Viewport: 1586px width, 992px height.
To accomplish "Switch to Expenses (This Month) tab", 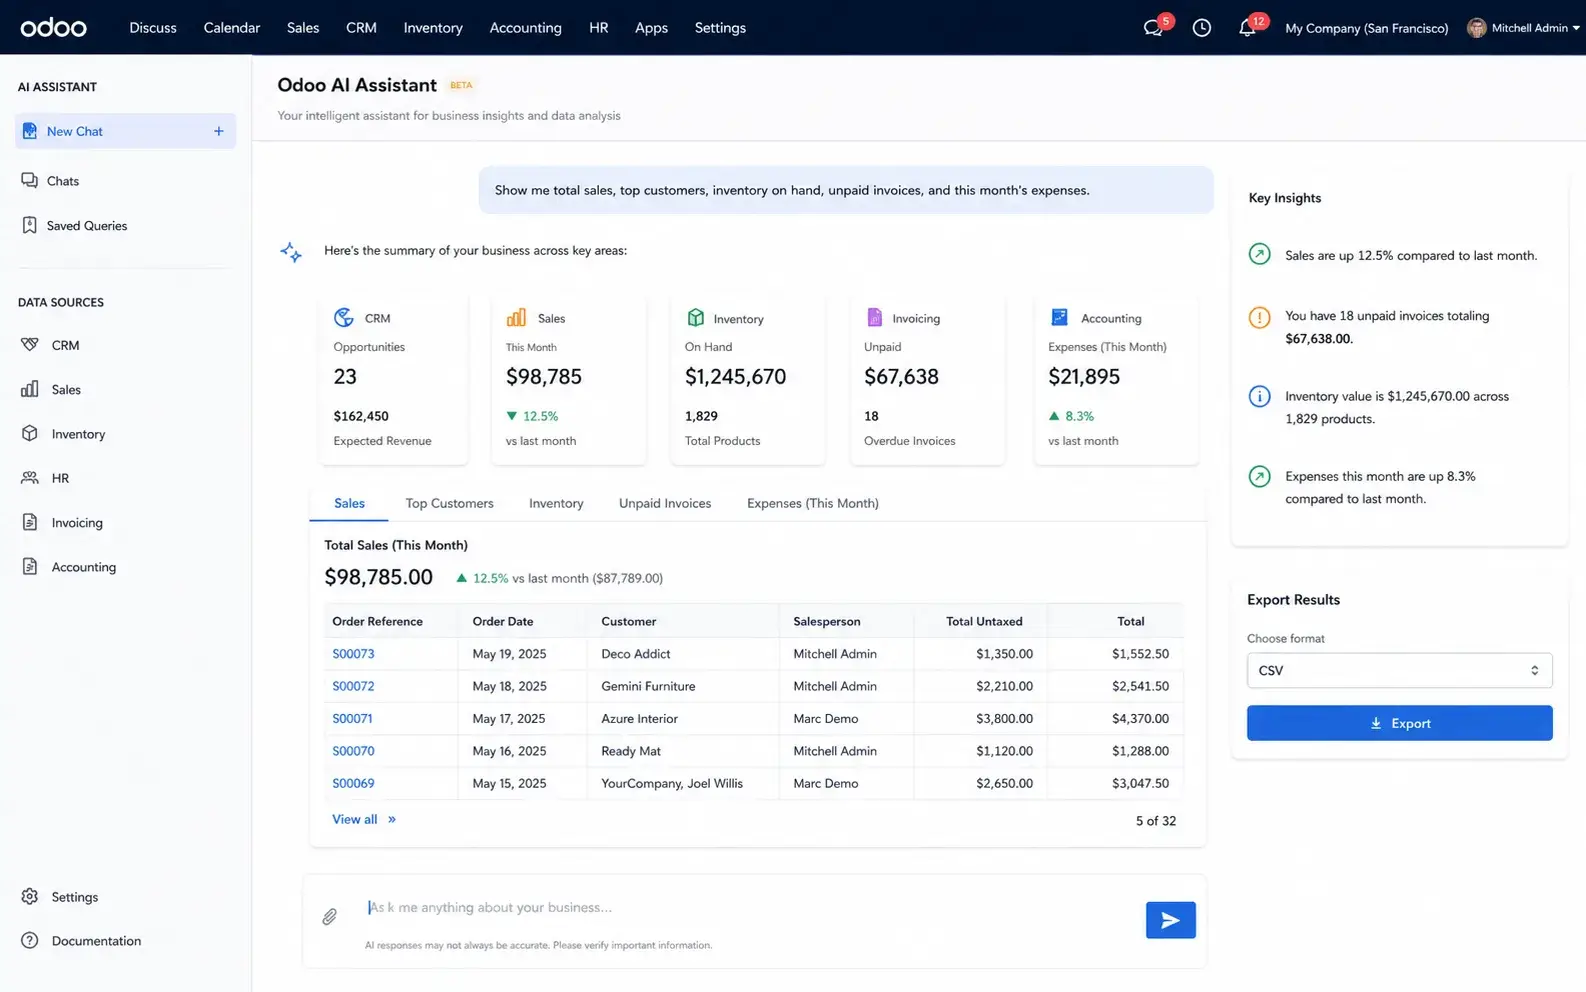I will [x=813, y=503].
